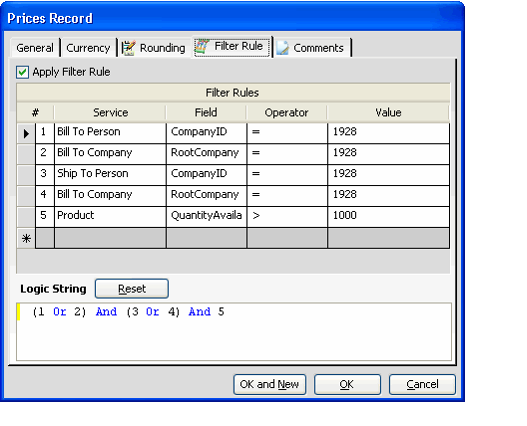Cancel the Prices Record dialog
Screen dimensions: 527x426
(x=422, y=384)
